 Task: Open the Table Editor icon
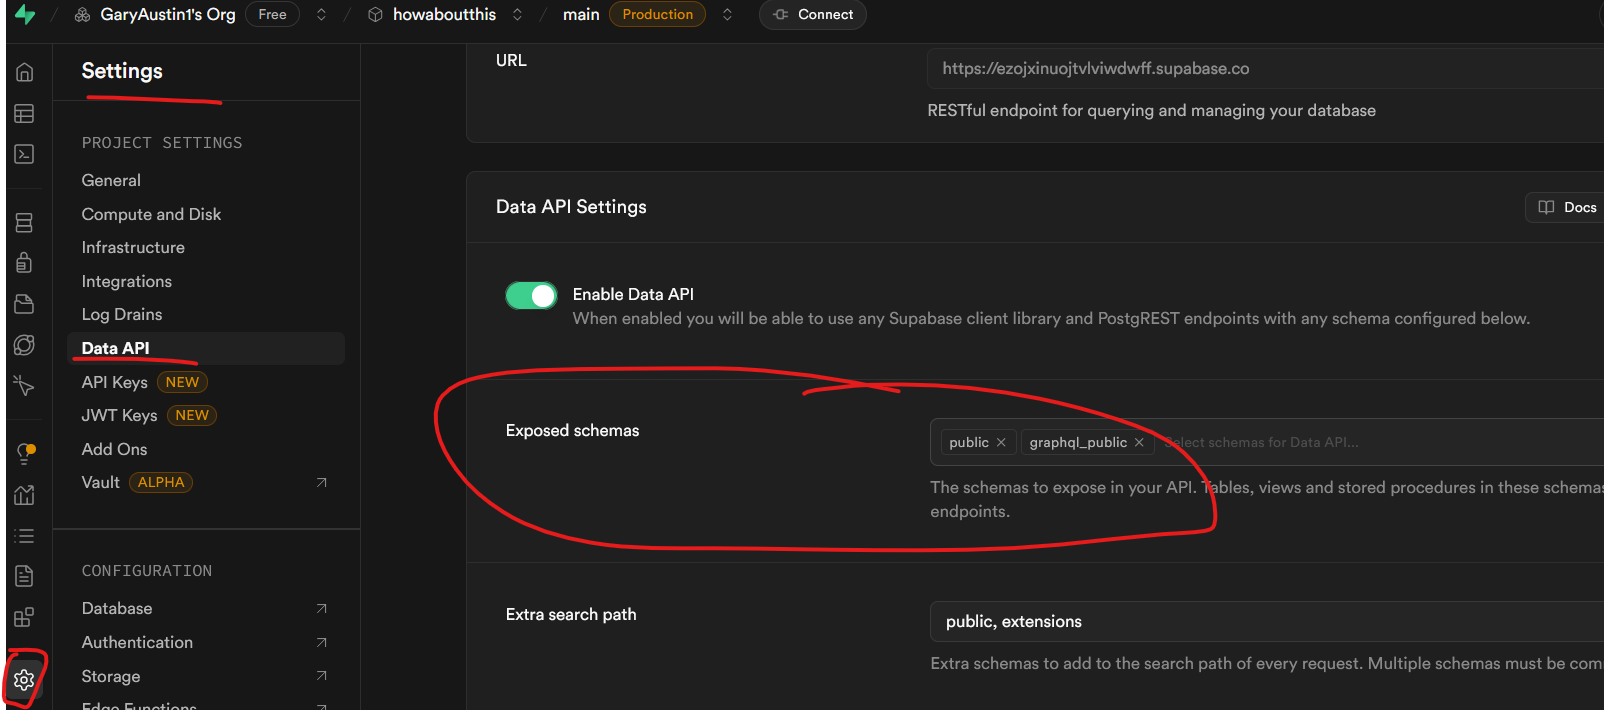coord(24,114)
